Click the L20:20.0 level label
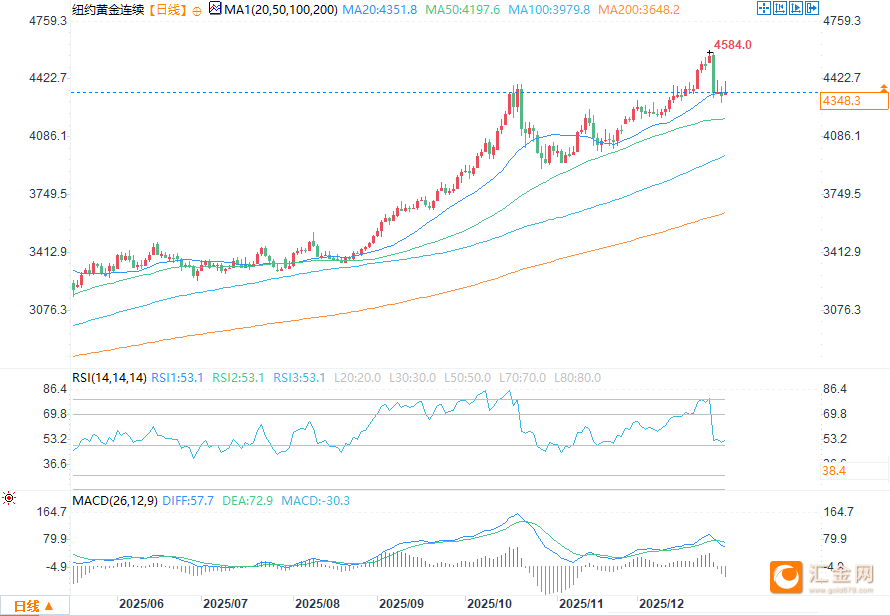Screen dimensions: 890x616 pos(358,378)
